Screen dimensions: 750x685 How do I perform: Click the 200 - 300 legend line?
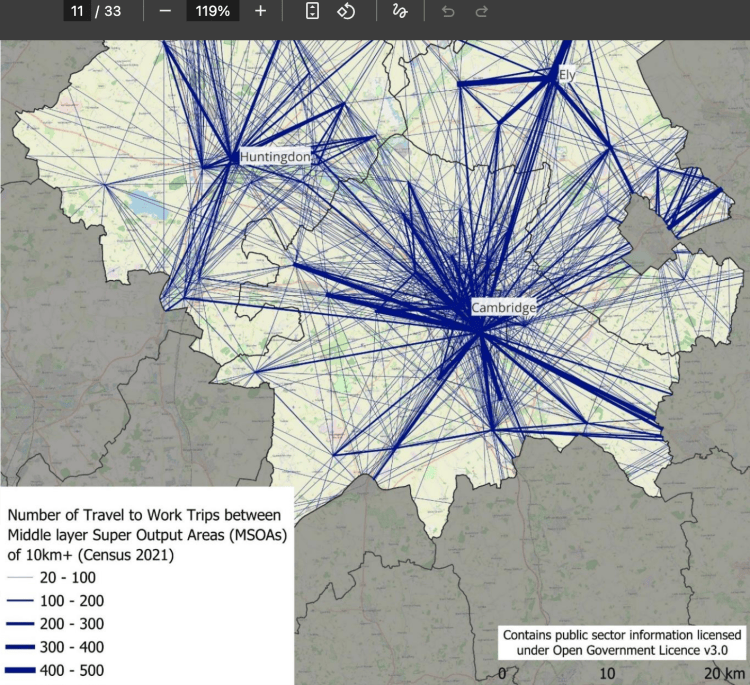click(x=20, y=624)
